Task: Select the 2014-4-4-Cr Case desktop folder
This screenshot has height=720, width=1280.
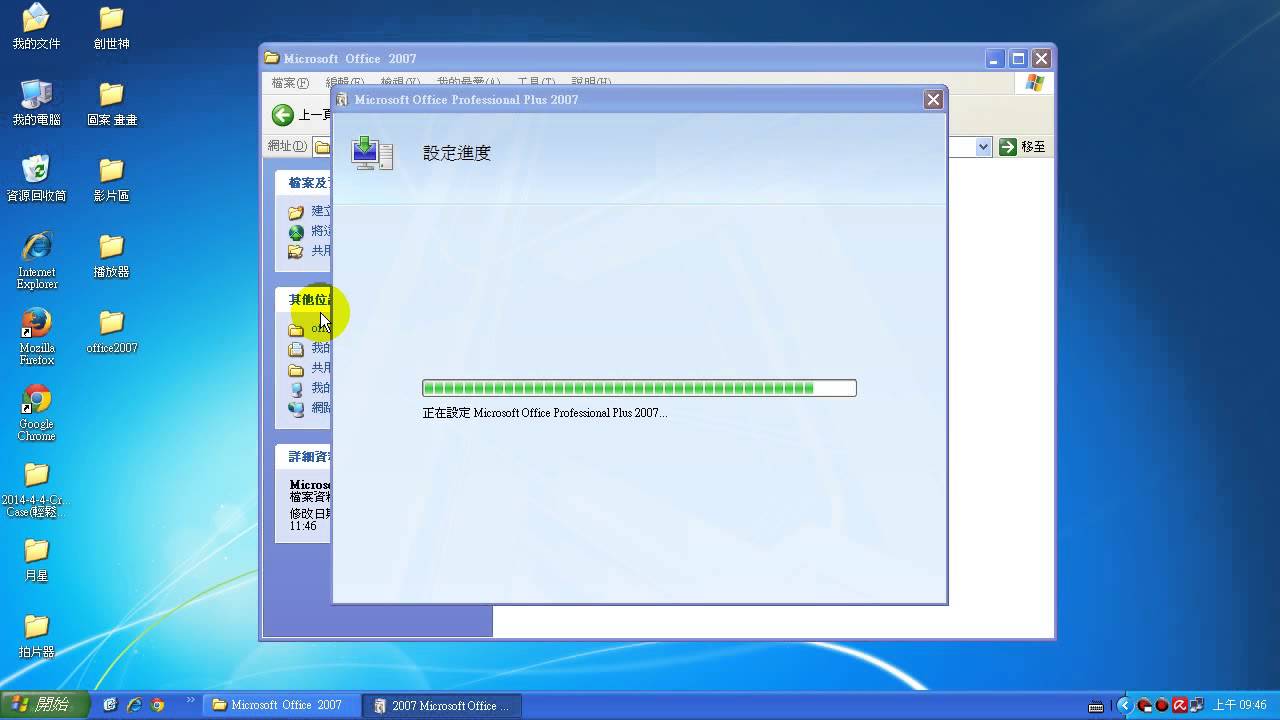Action: click(x=36, y=489)
